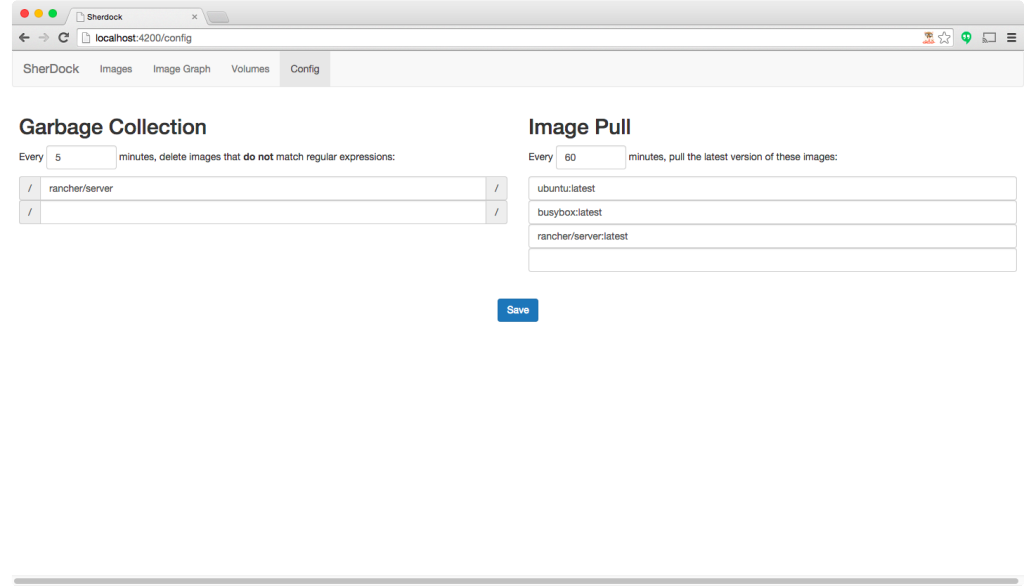The image size is (1024, 586).
Task: Click the Cast screen icon
Action: (989, 38)
